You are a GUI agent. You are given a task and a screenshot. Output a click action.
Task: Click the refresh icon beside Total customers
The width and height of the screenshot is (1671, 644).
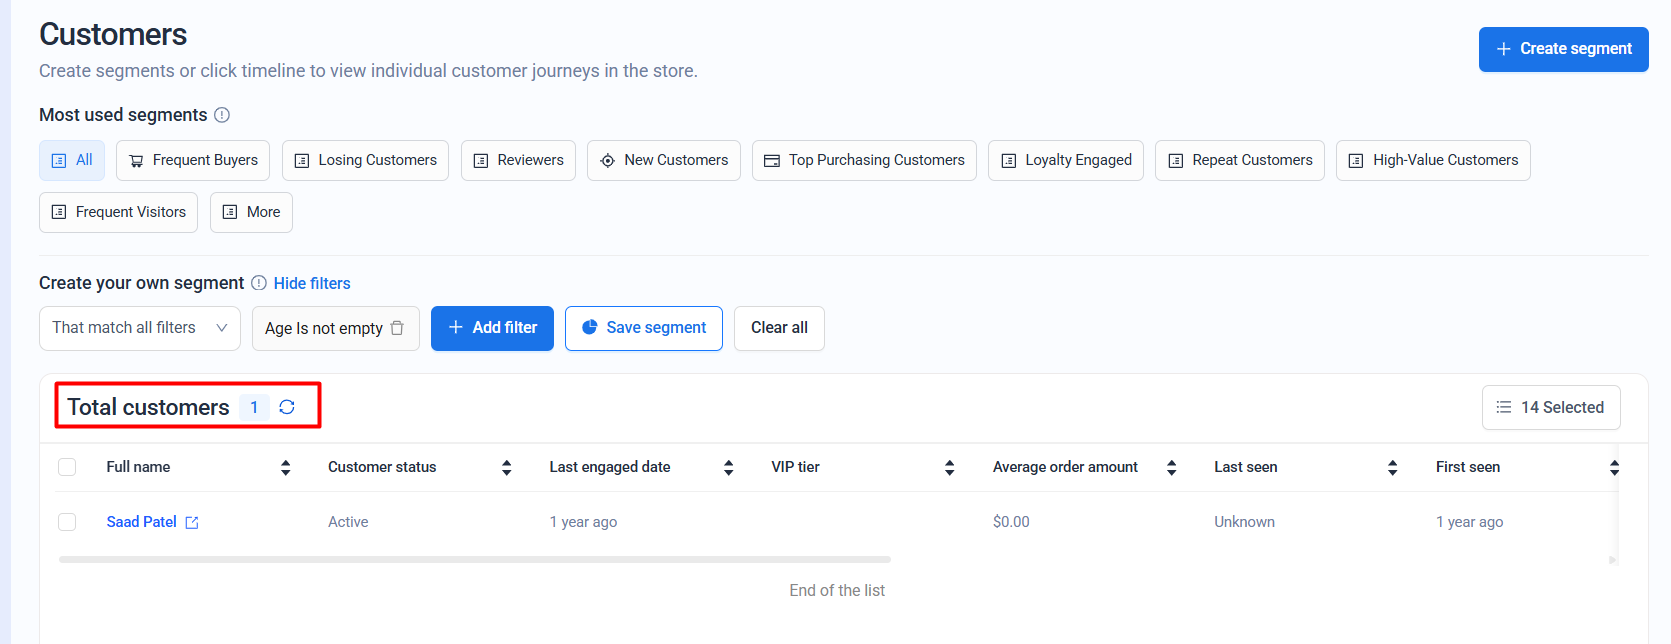point(287,407)
